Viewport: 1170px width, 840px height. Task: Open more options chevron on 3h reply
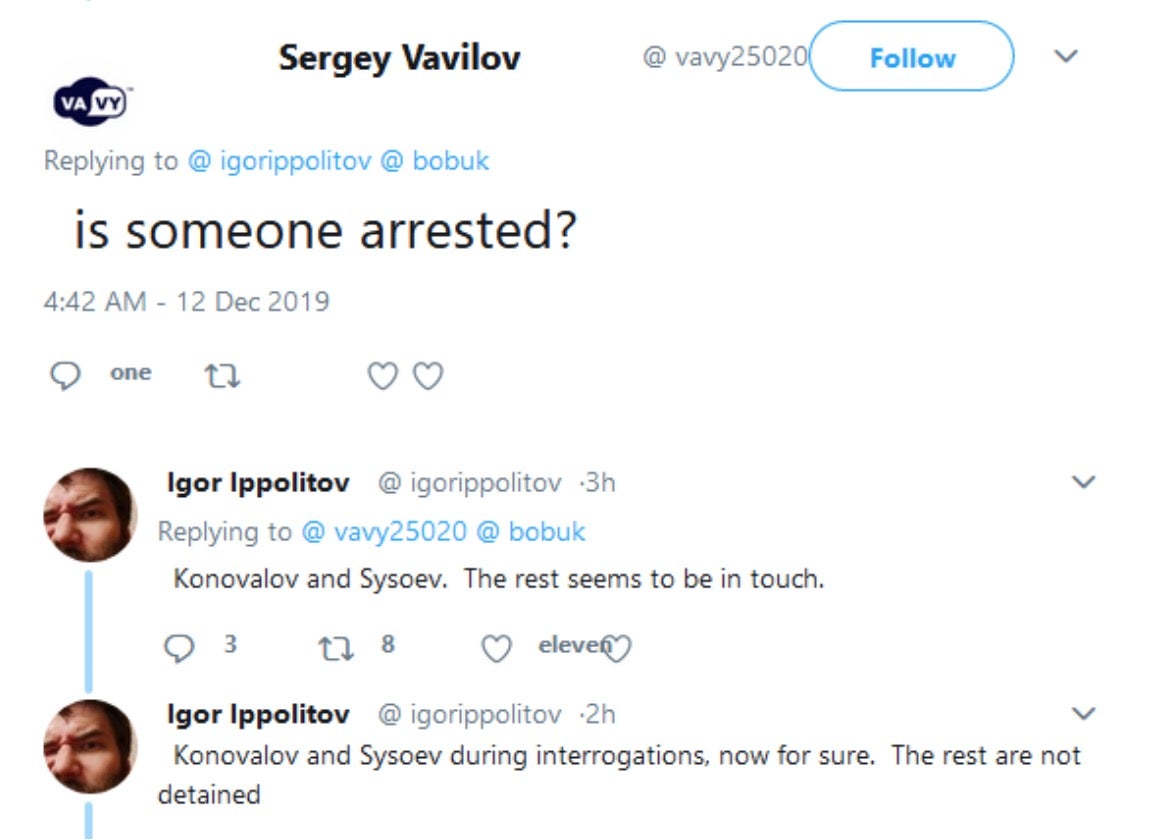tap(1083, 483)
